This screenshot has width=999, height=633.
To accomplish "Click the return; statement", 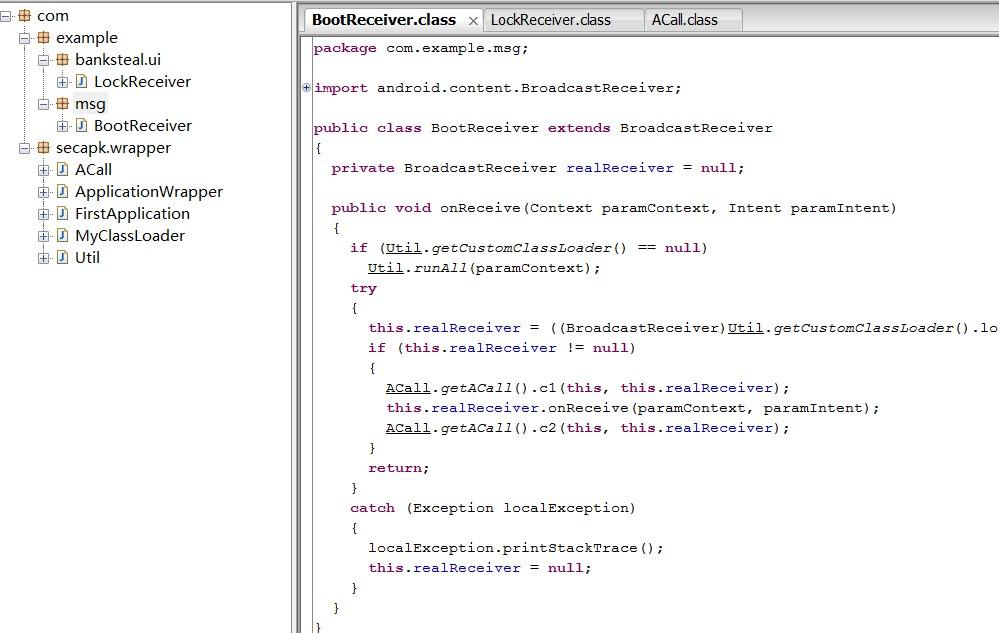I will (398, 468).
